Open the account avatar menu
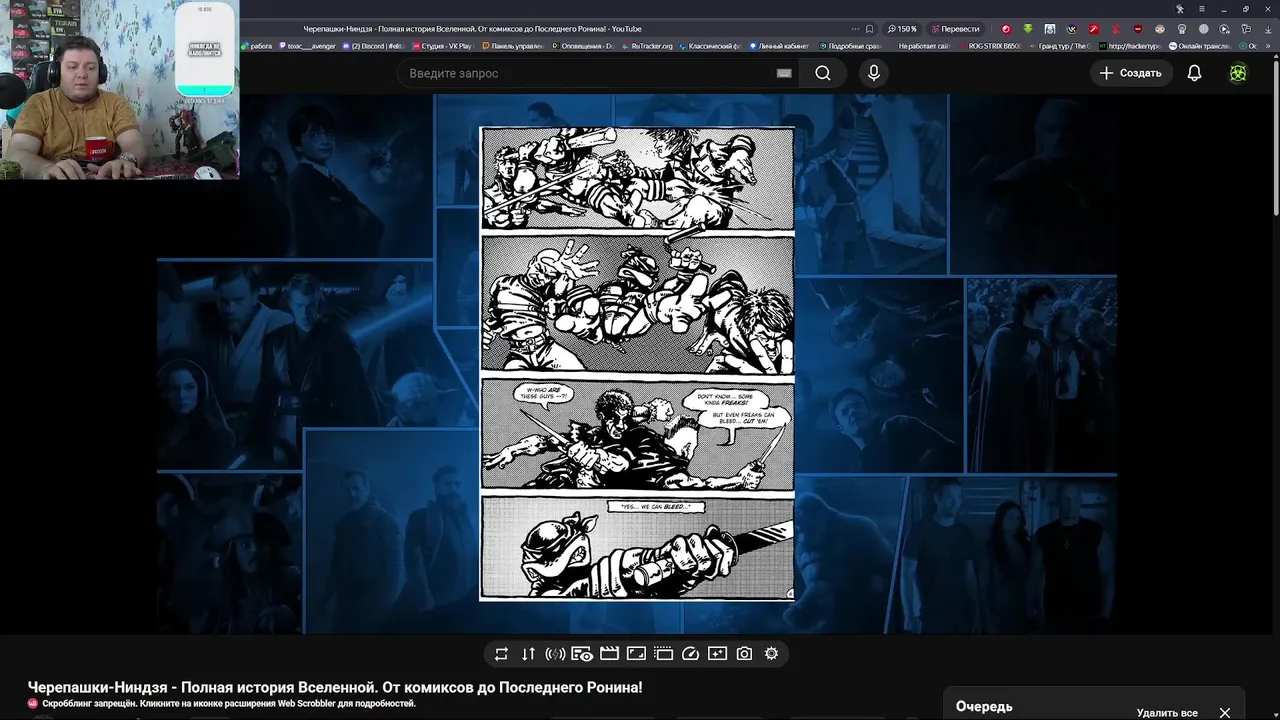 (x=1238, y=73)
